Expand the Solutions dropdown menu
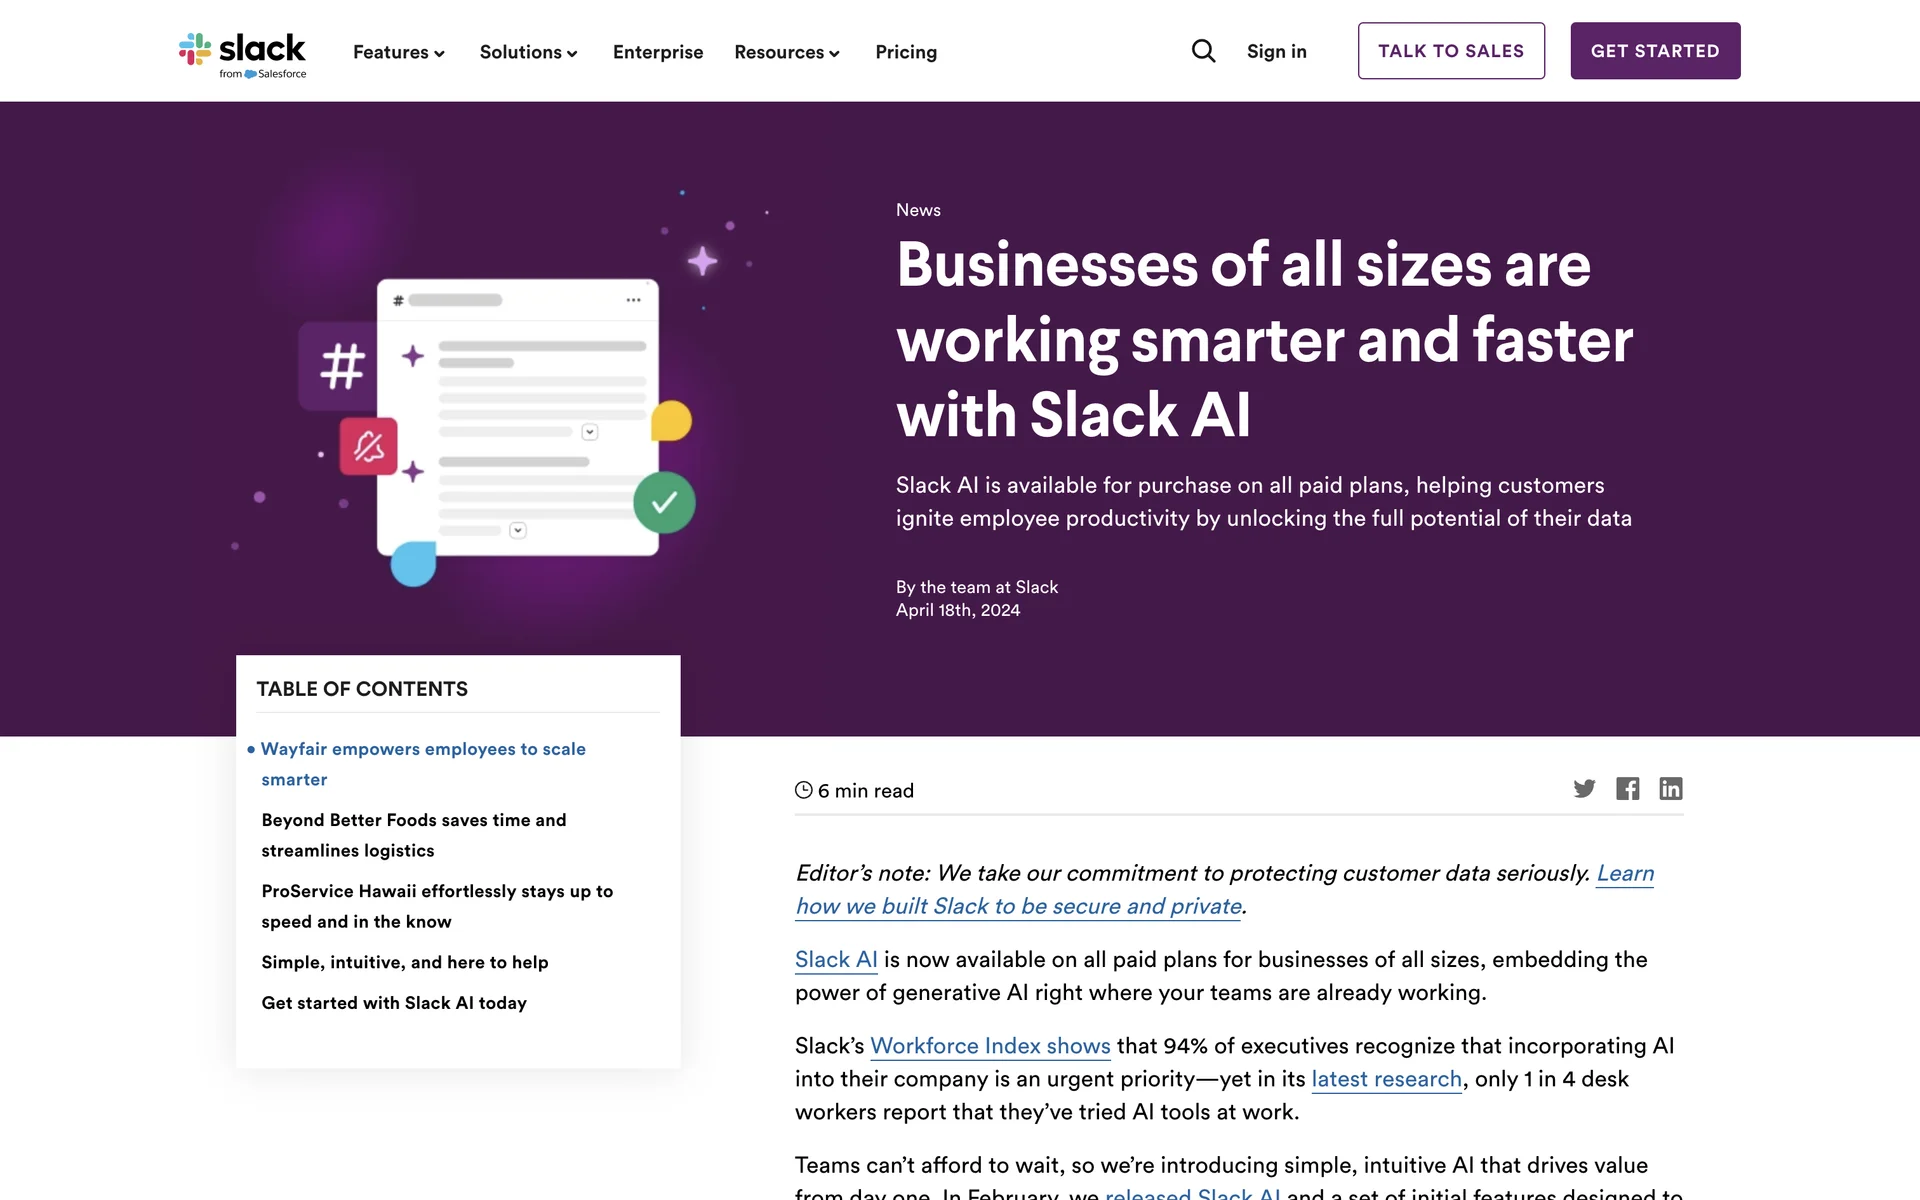Screen dimensions: 1920x1200 (528, 52)
